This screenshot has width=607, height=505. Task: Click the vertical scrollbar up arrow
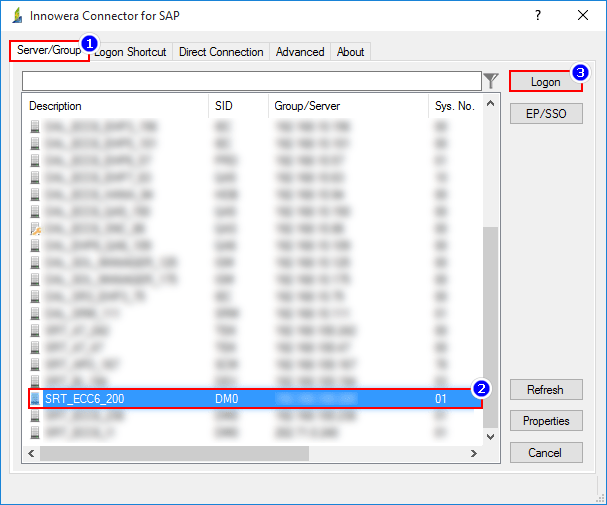pos(490,103)
